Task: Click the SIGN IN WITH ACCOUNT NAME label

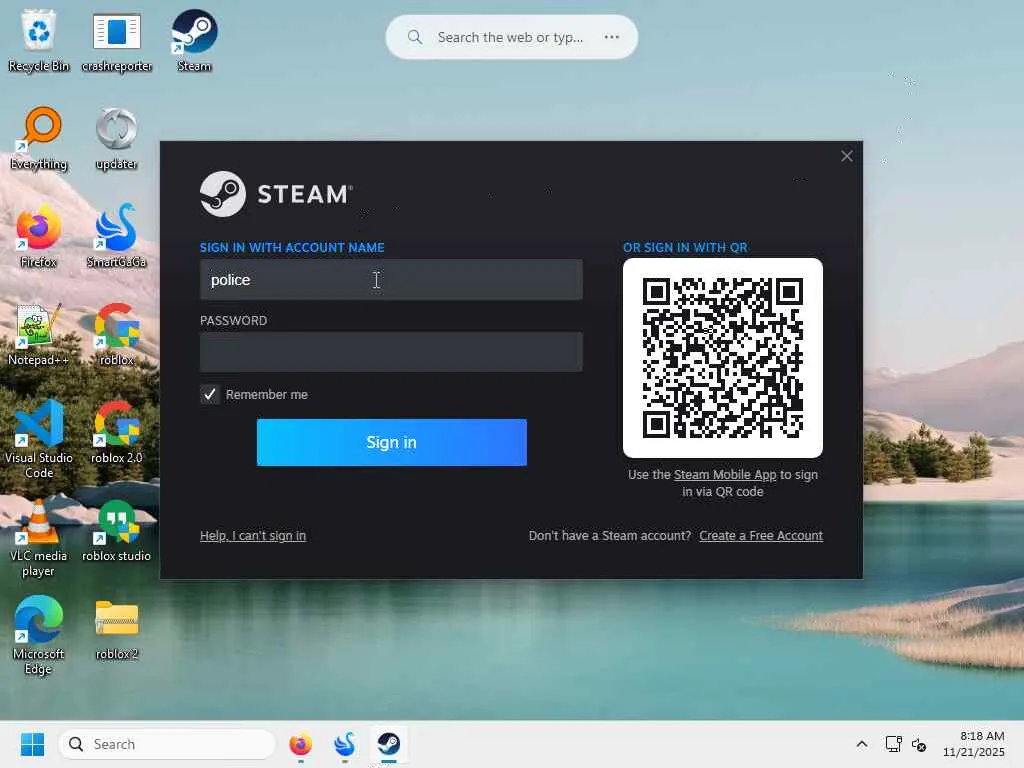Action: pyautogui.click(x=292, y=248)
